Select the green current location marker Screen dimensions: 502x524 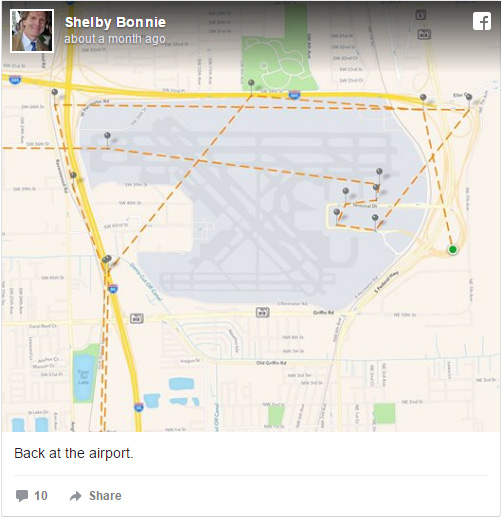click(453, 249)
